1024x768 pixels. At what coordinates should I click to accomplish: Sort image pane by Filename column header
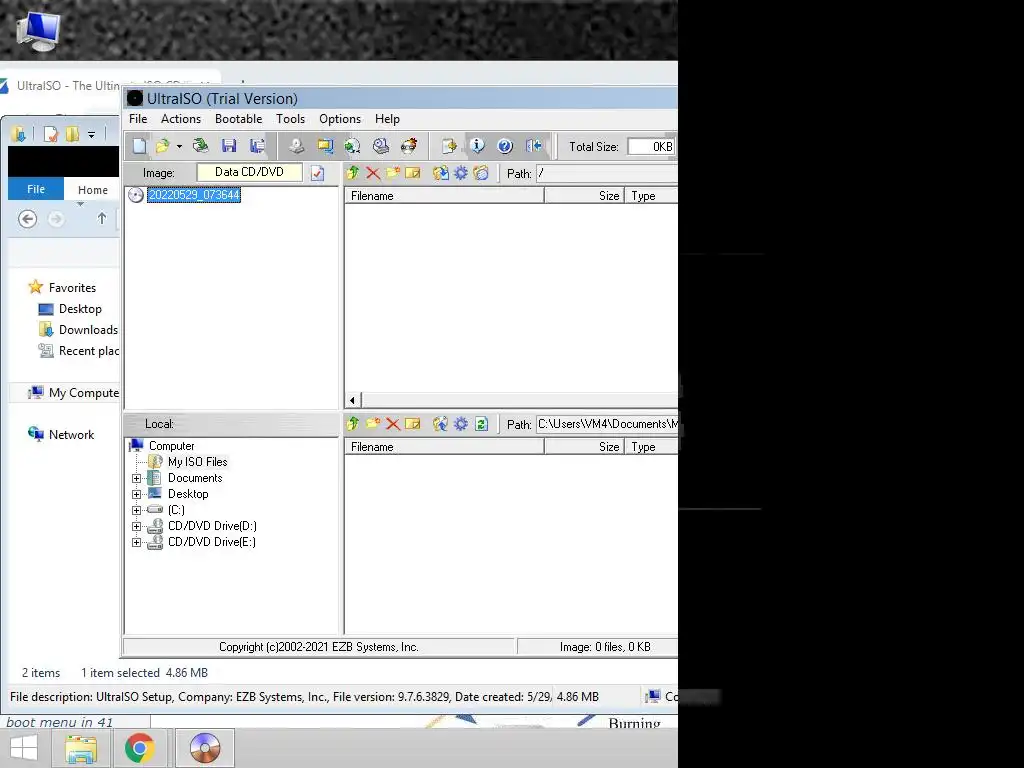click(x=444, y=195)
